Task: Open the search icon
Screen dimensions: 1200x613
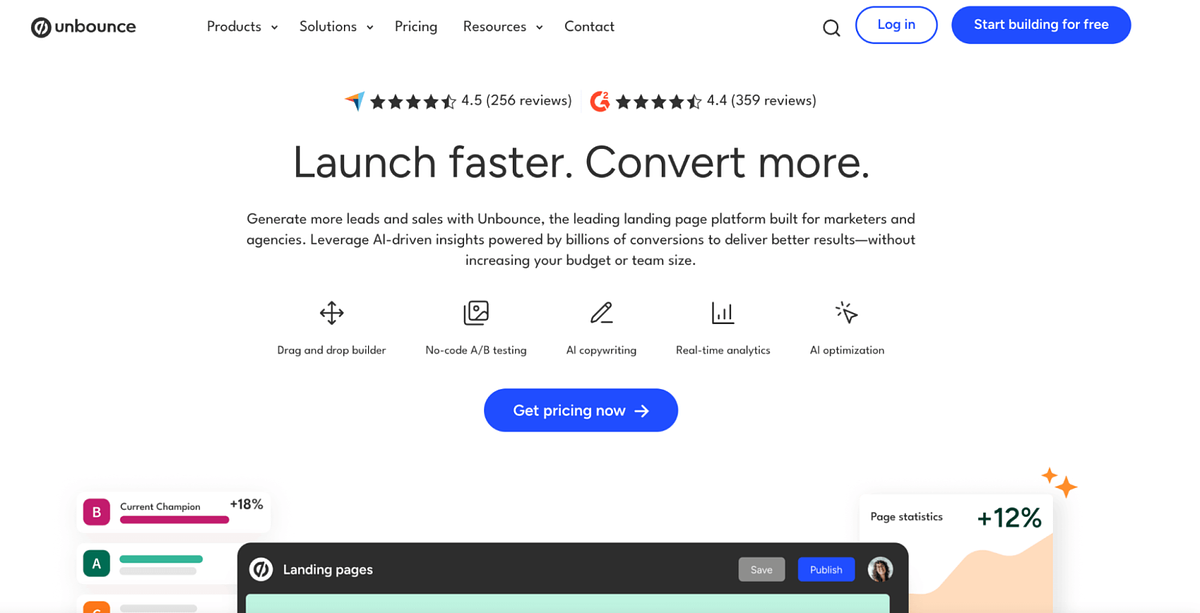Action: coord(831,28)
